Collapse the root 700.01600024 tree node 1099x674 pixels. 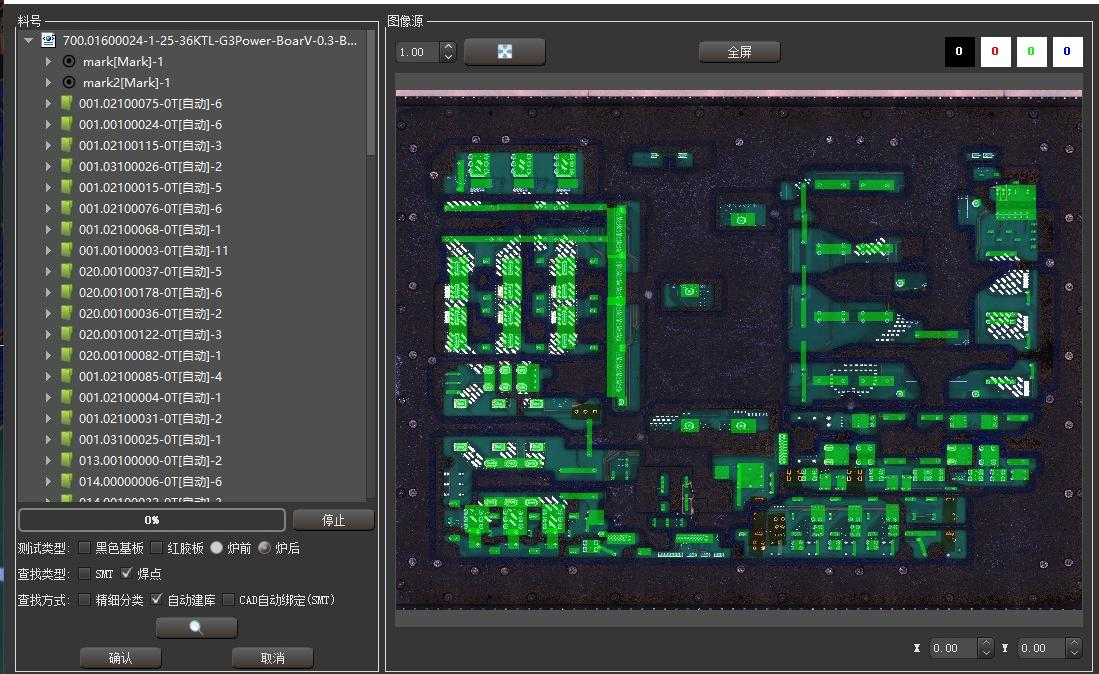tap(28, 41)
